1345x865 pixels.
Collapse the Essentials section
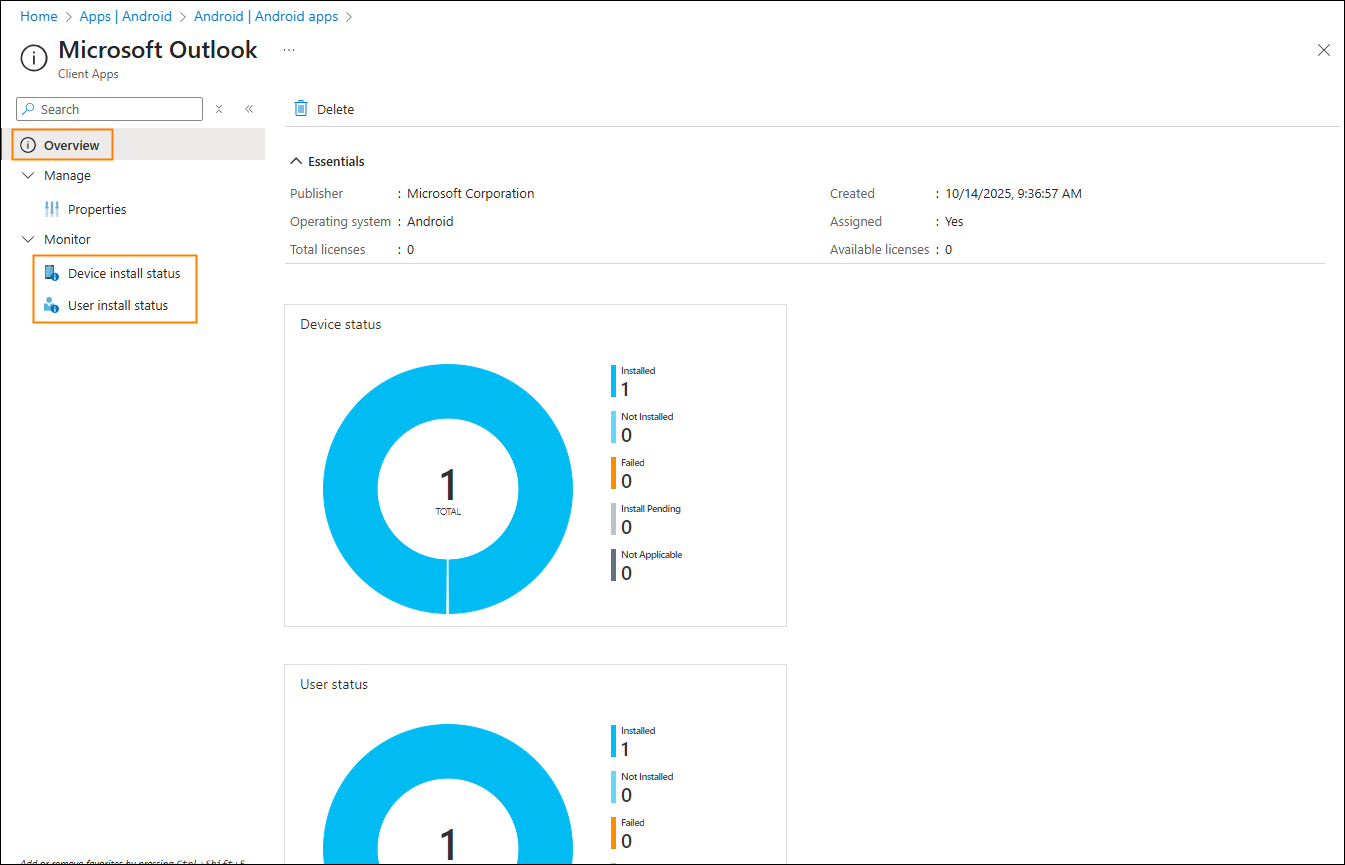click(296, 160)
